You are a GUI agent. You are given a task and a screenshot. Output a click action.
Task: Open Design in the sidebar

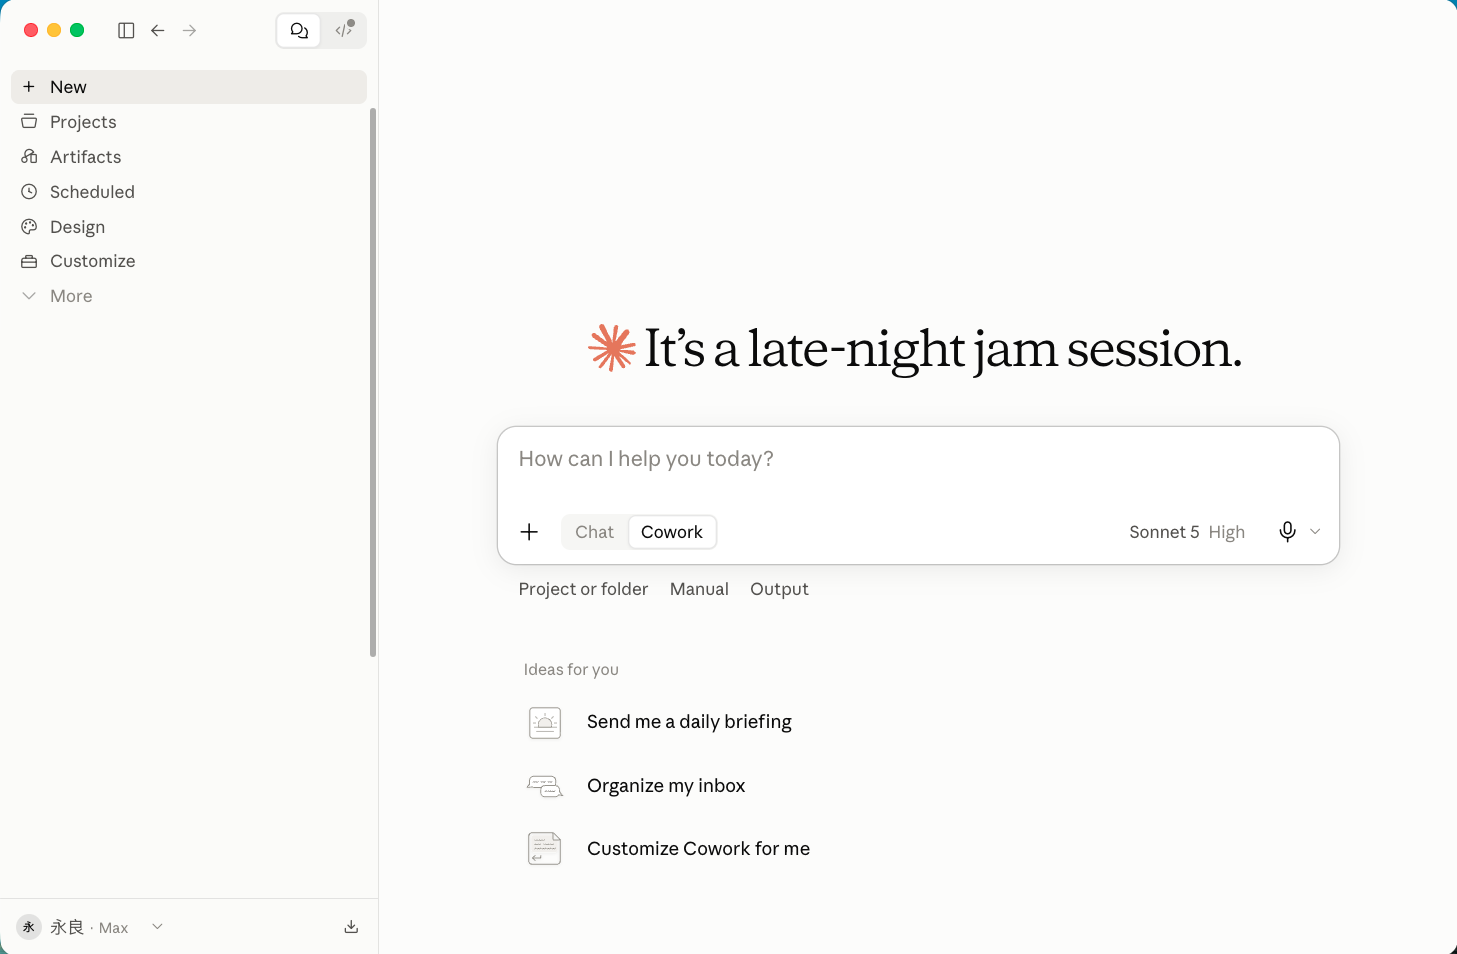189,227
